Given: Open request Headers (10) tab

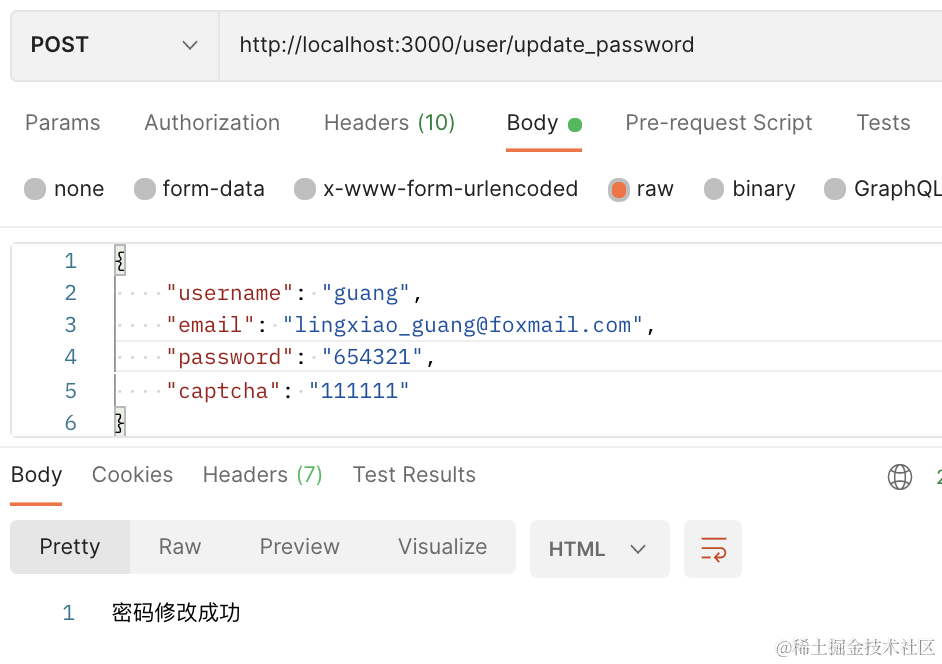Looking at the screenshot, I should pyautogui.click(x=389, y=123).
